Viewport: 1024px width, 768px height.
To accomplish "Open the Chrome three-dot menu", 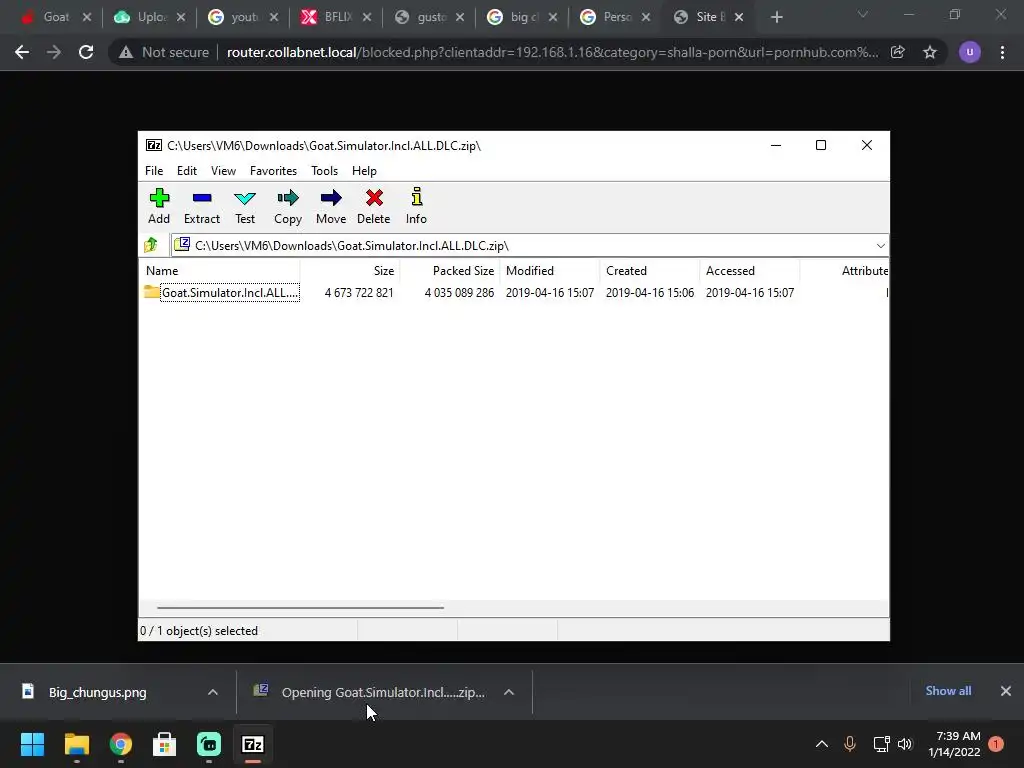I will pyautogui.click(x=1002, y=52).
